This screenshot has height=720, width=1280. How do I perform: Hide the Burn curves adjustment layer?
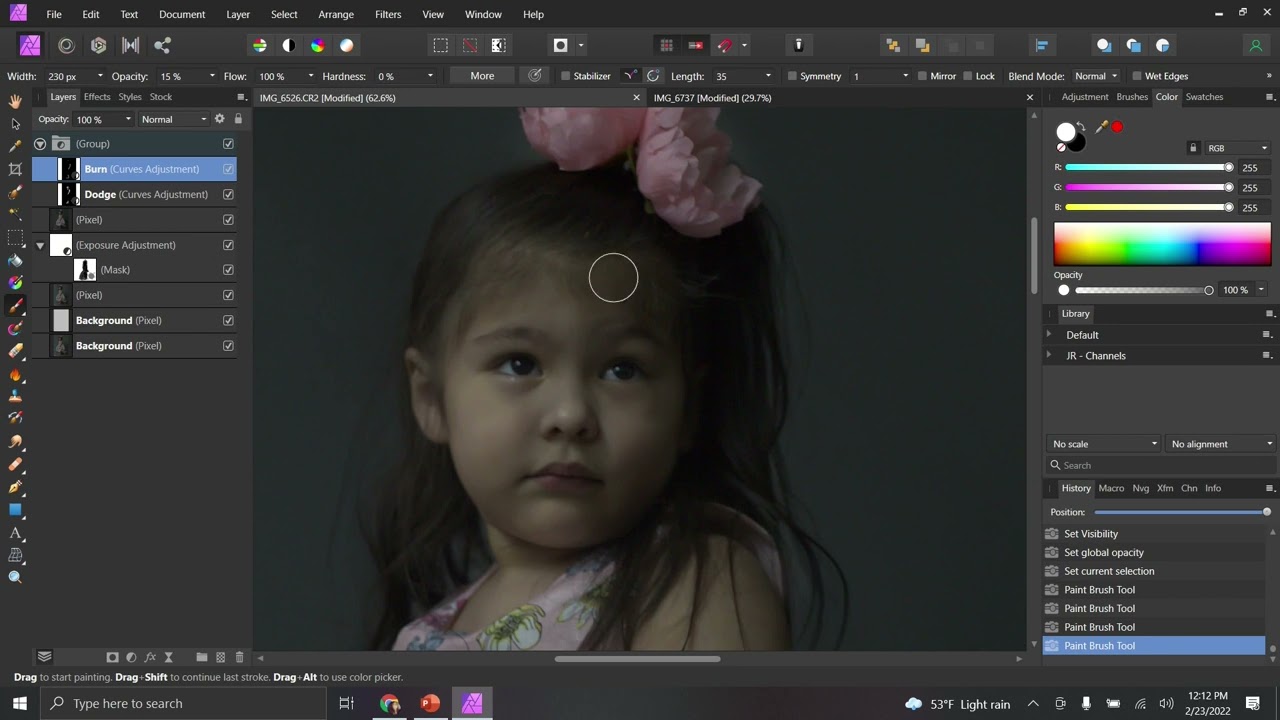228,169
